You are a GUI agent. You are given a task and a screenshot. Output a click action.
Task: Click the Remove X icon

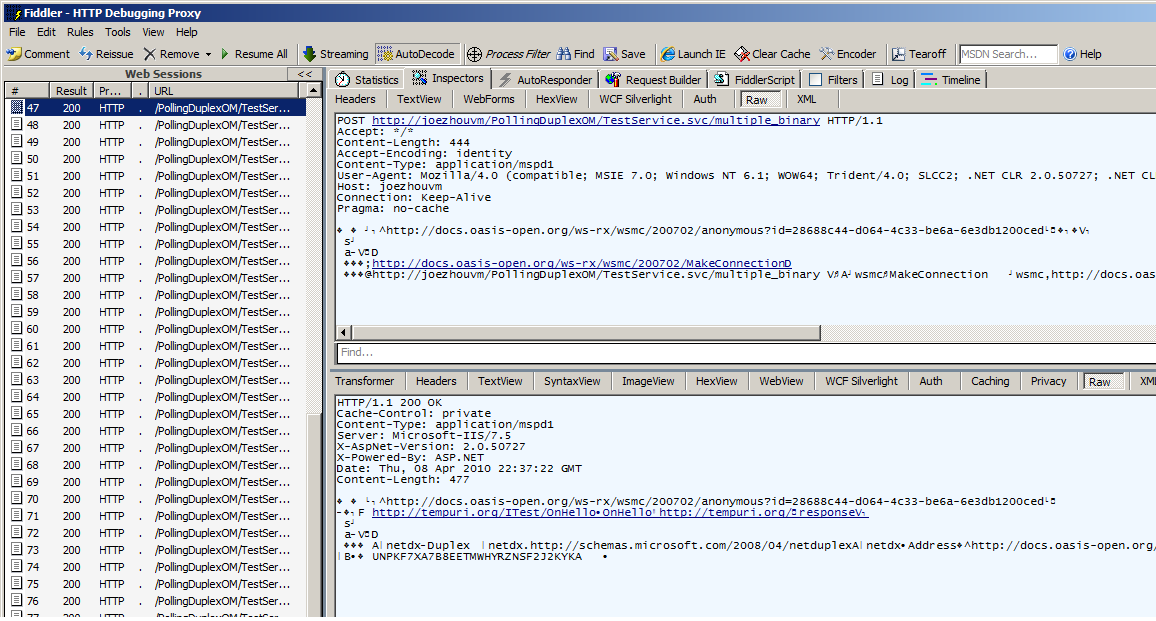point(150,54)
